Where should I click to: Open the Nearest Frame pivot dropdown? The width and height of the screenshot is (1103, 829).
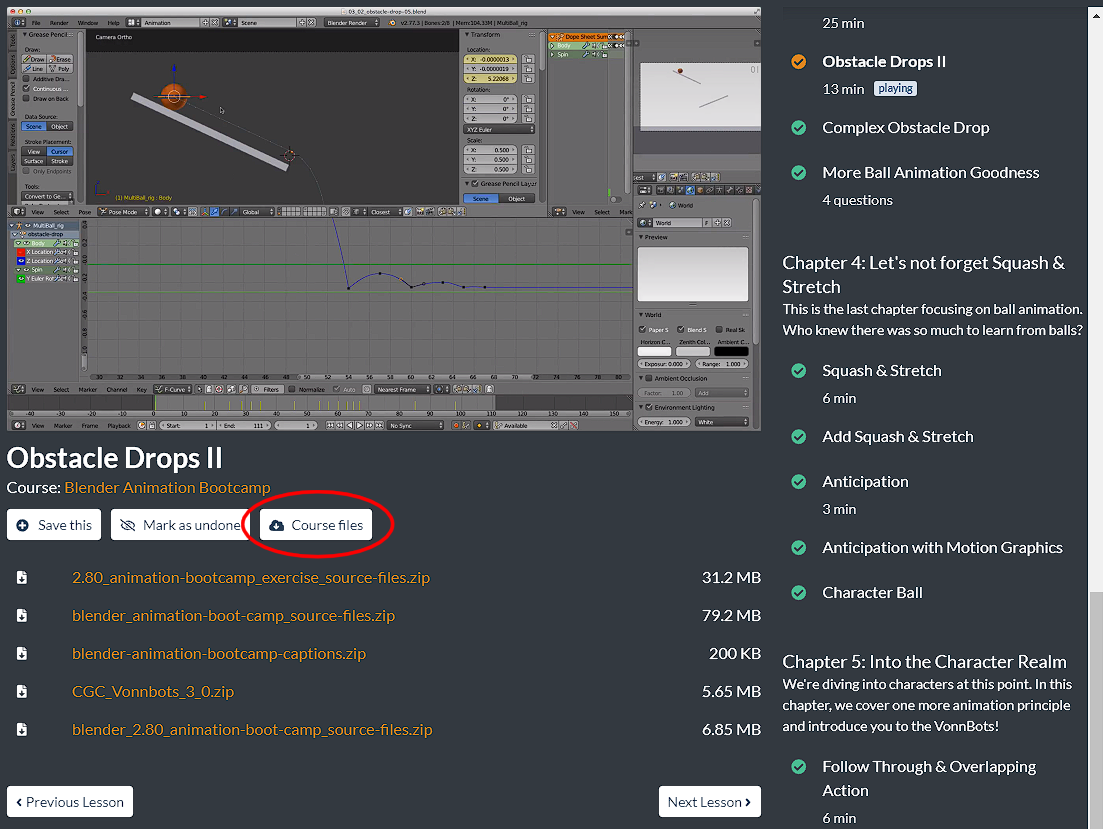tap(402, 389)
